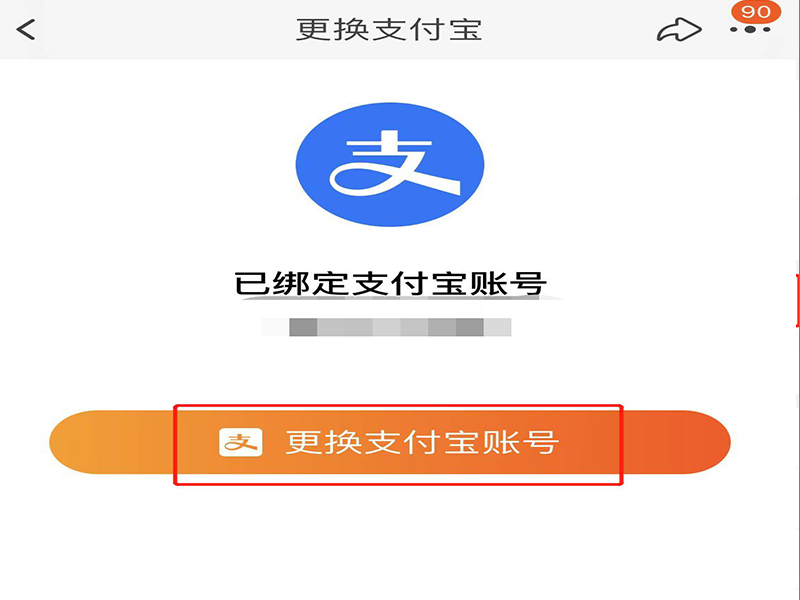Tap the share arrow icon
The width and height of the screenshot is (800, 600).
(679, 30)
